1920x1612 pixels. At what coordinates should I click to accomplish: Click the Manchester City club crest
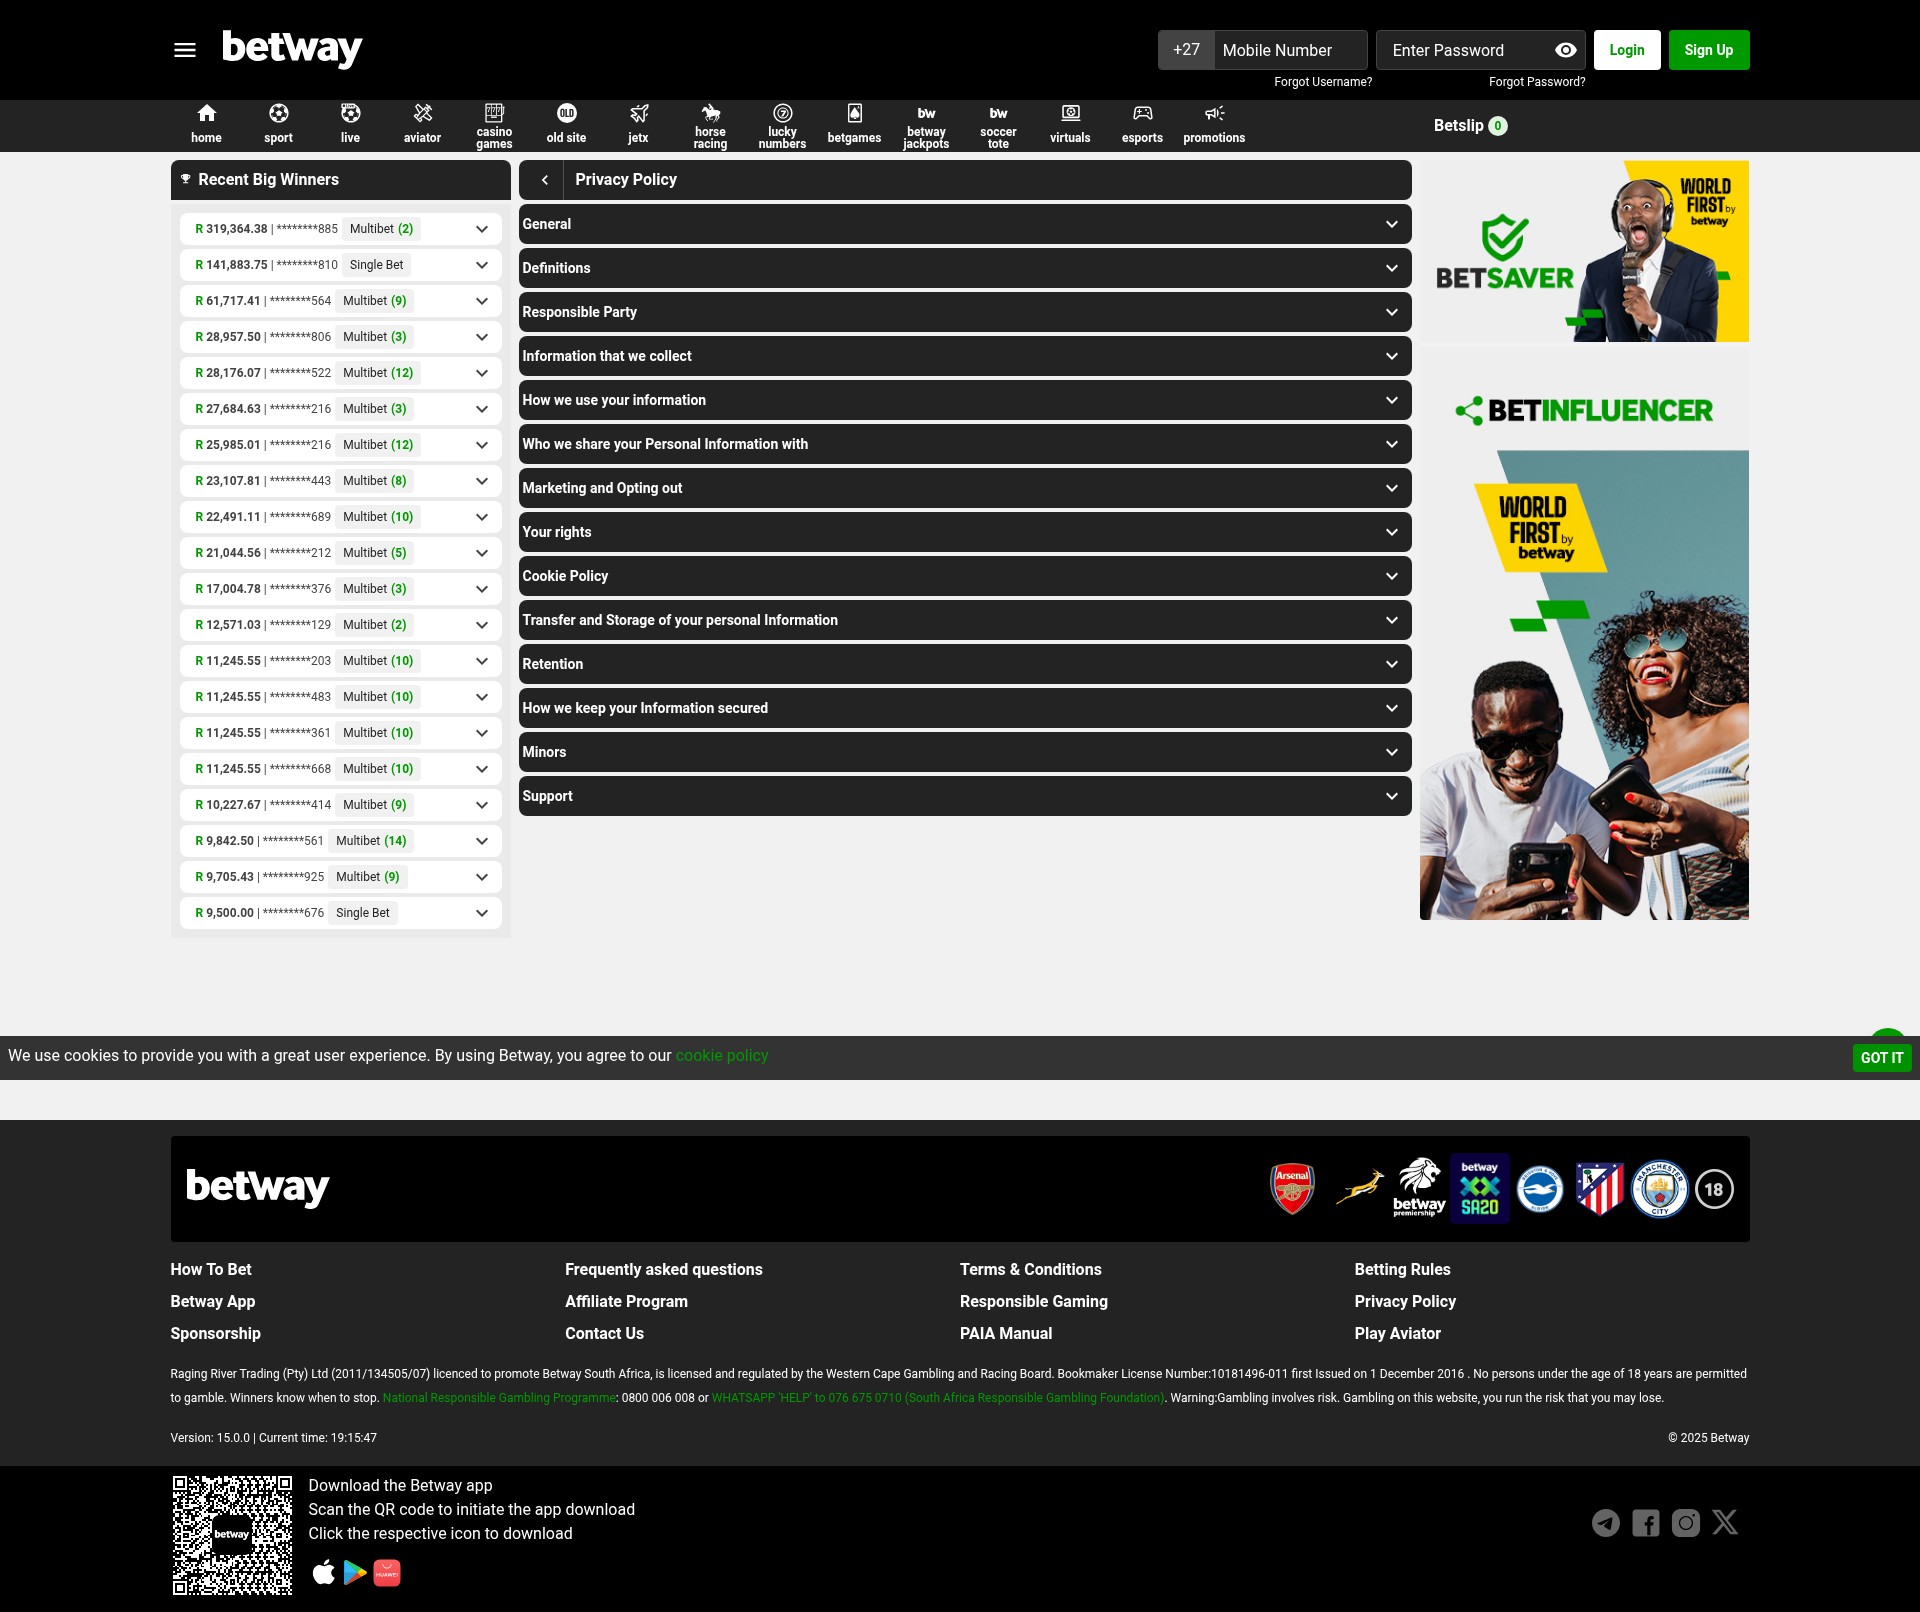1660,1189
